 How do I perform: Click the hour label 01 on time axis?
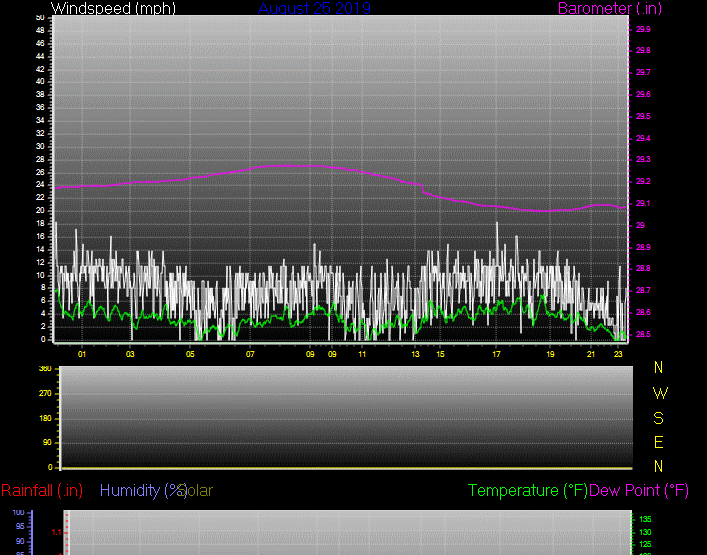[x=82, y=354]
